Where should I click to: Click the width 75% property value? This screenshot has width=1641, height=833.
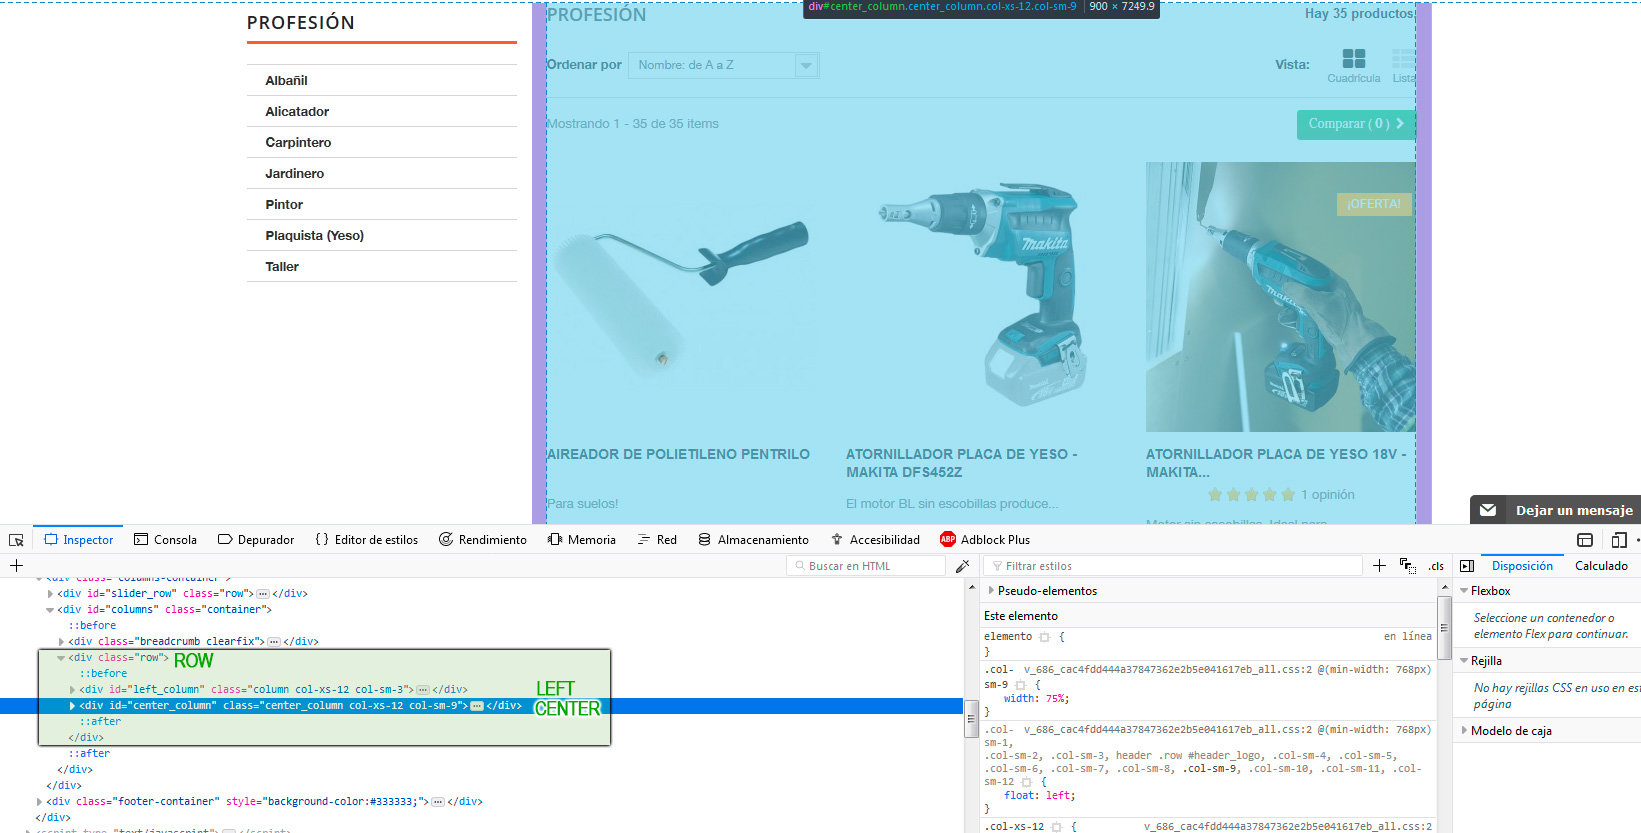click(x=1055, y=699)
